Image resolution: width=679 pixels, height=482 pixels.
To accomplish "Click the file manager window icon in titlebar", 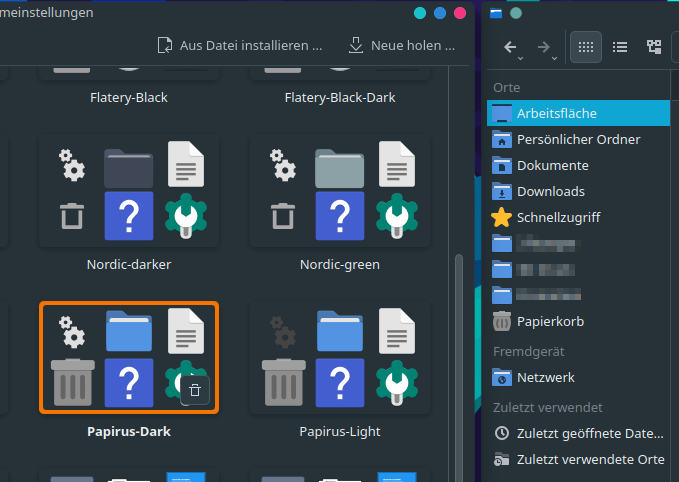I will 496,13.
